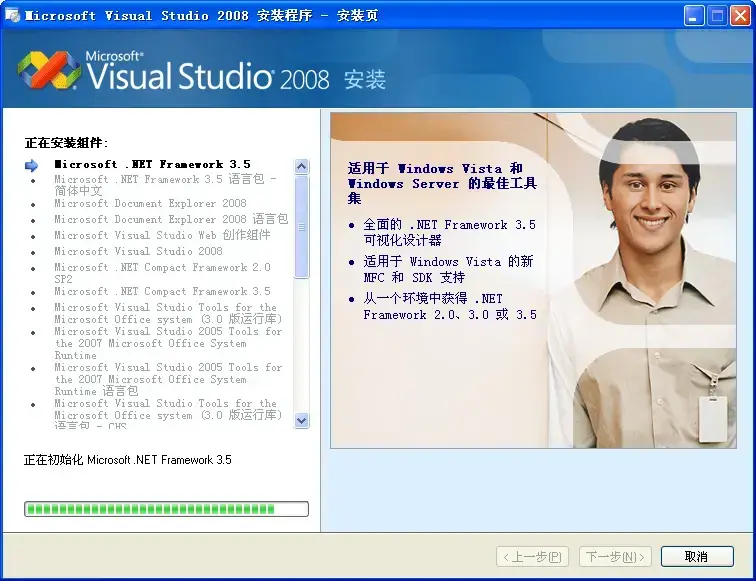756x581 pixels.
Task: Select .NET Compact Framework 3.5 entry
Action: (x=162, y=291)
